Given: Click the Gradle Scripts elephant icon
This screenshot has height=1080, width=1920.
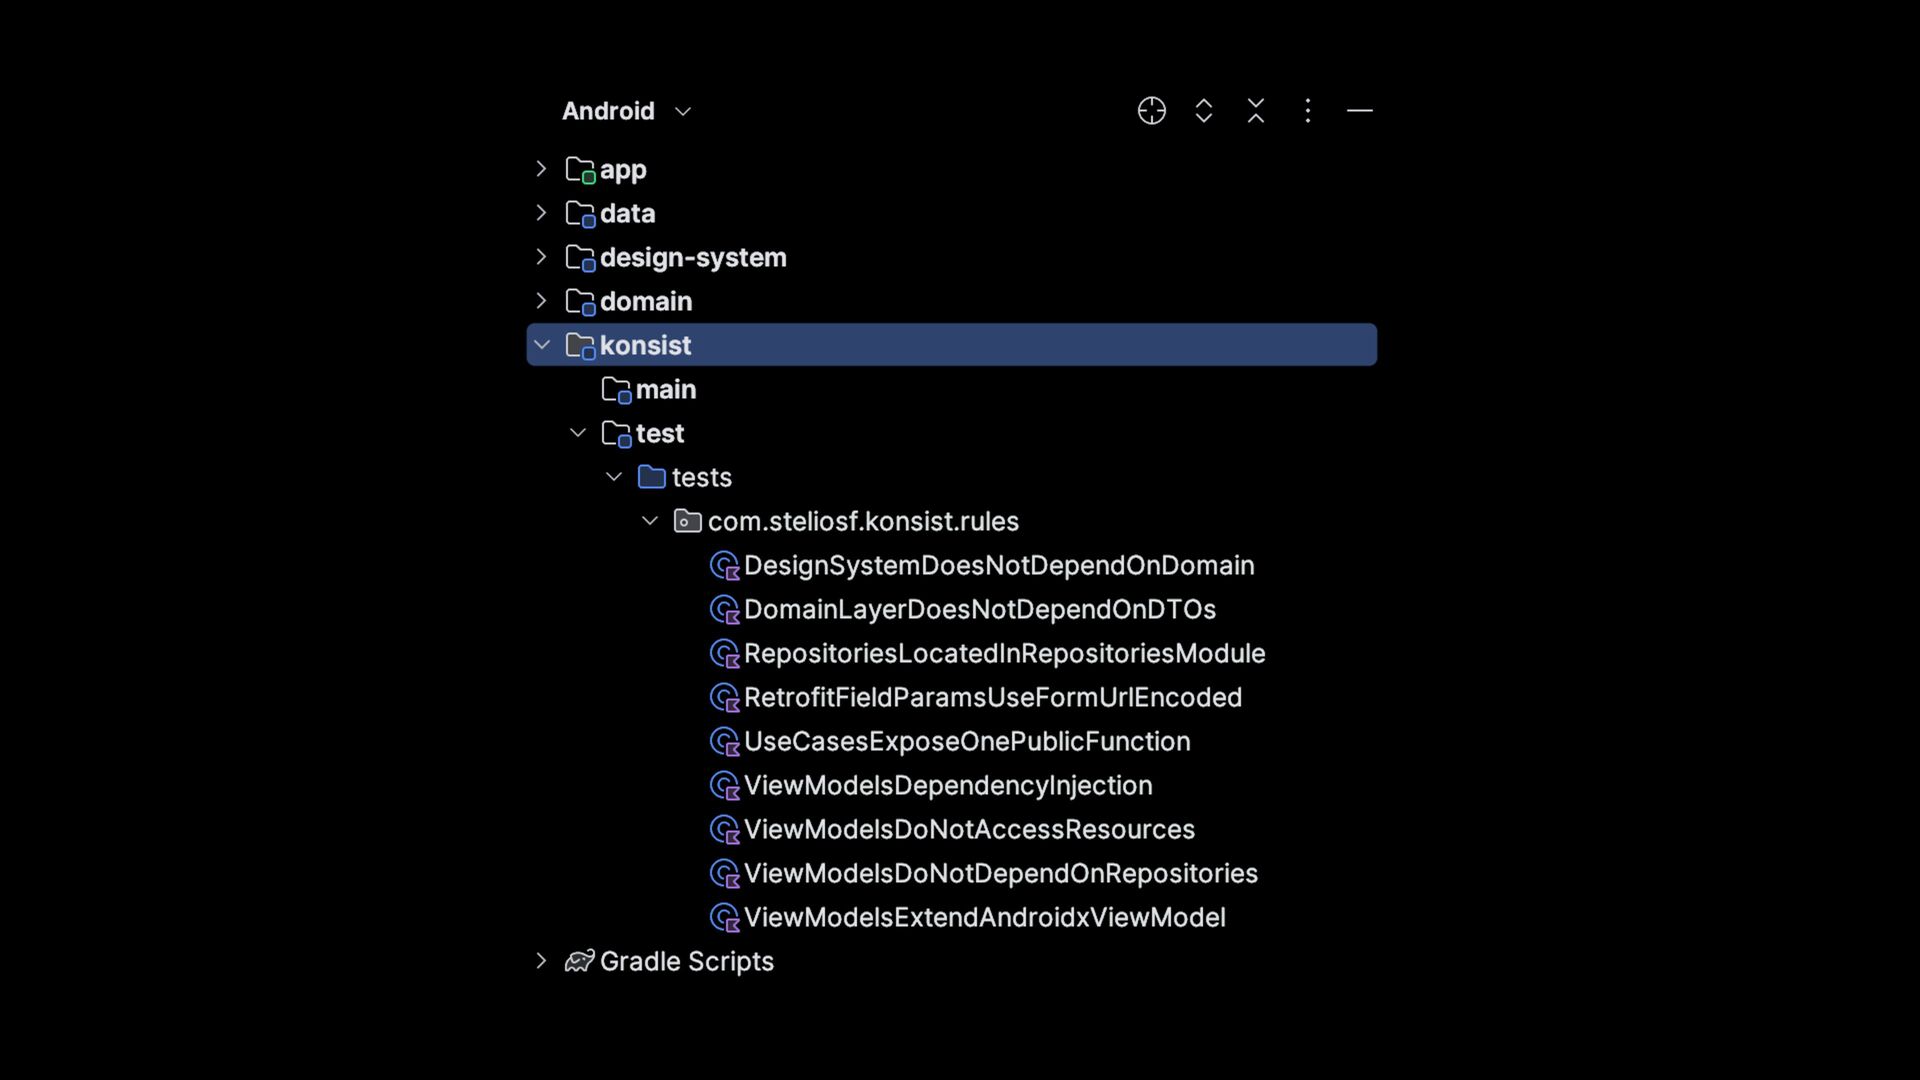Looking at the screenshot, I should pos(580,961).
